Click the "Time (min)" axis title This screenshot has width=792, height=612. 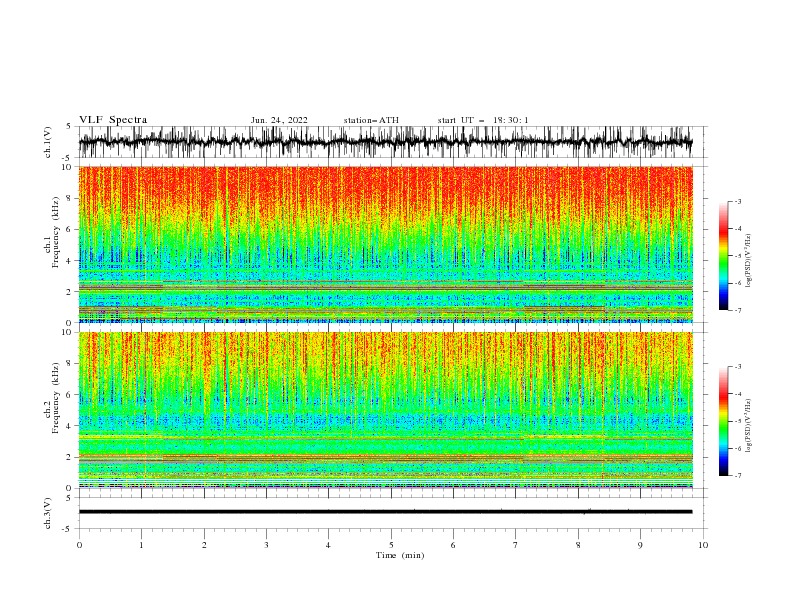(400, 555)
